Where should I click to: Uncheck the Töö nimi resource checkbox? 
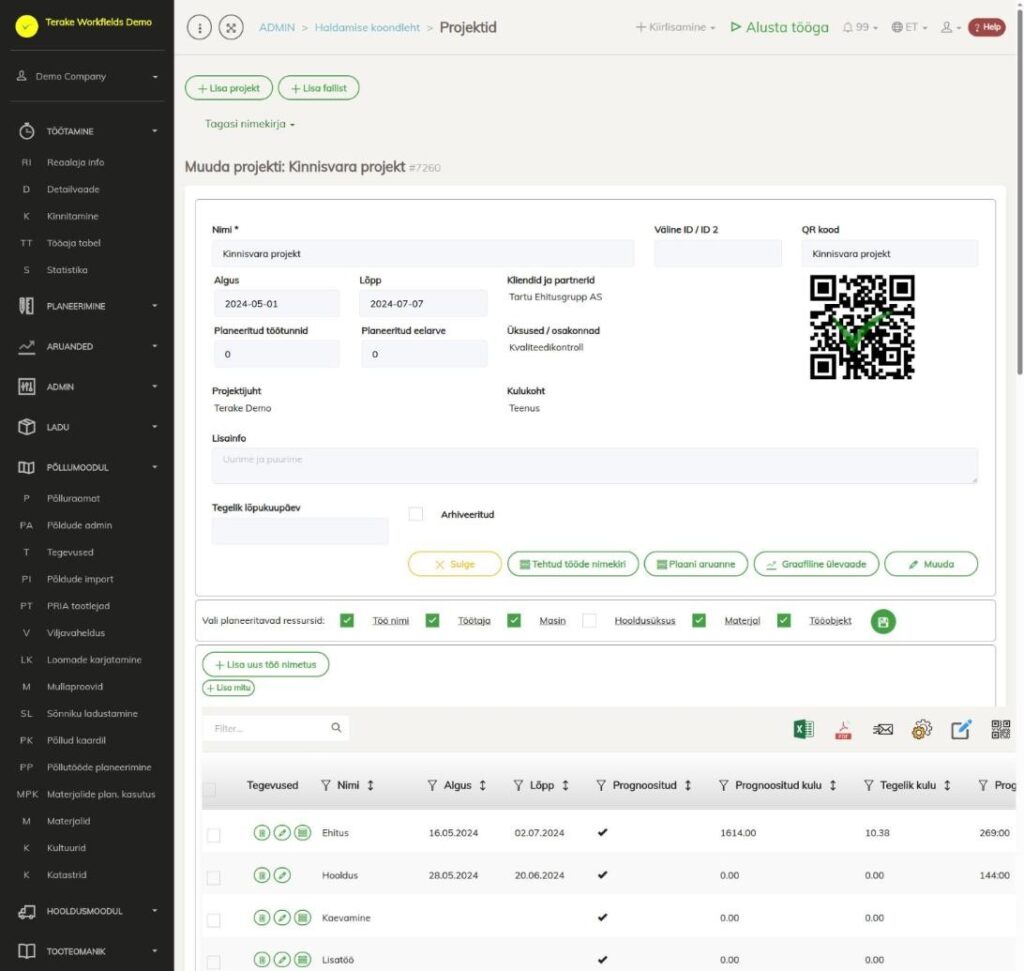(347, 620)
